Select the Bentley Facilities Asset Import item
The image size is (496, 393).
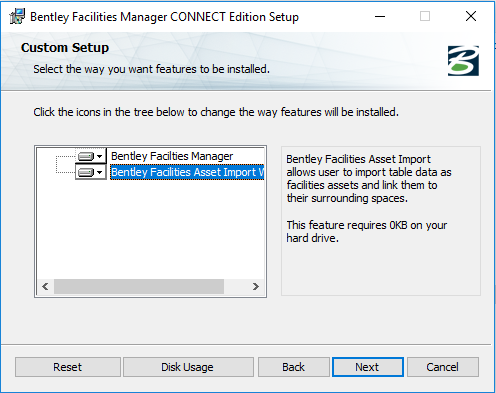click(187, 172)
